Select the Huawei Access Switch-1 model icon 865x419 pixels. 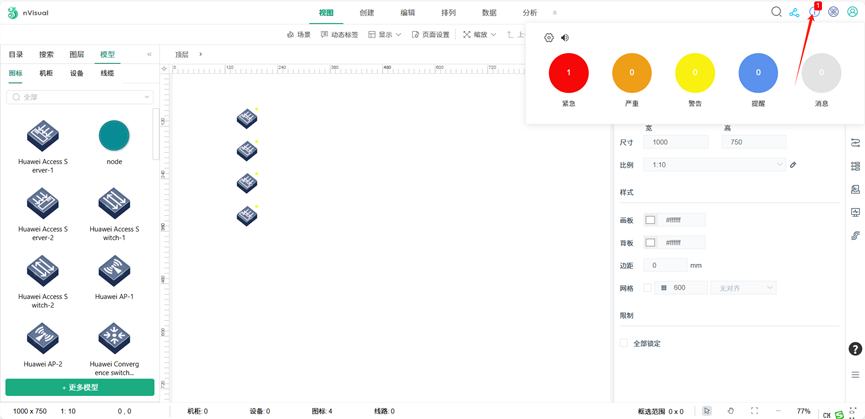coord(114,203)
